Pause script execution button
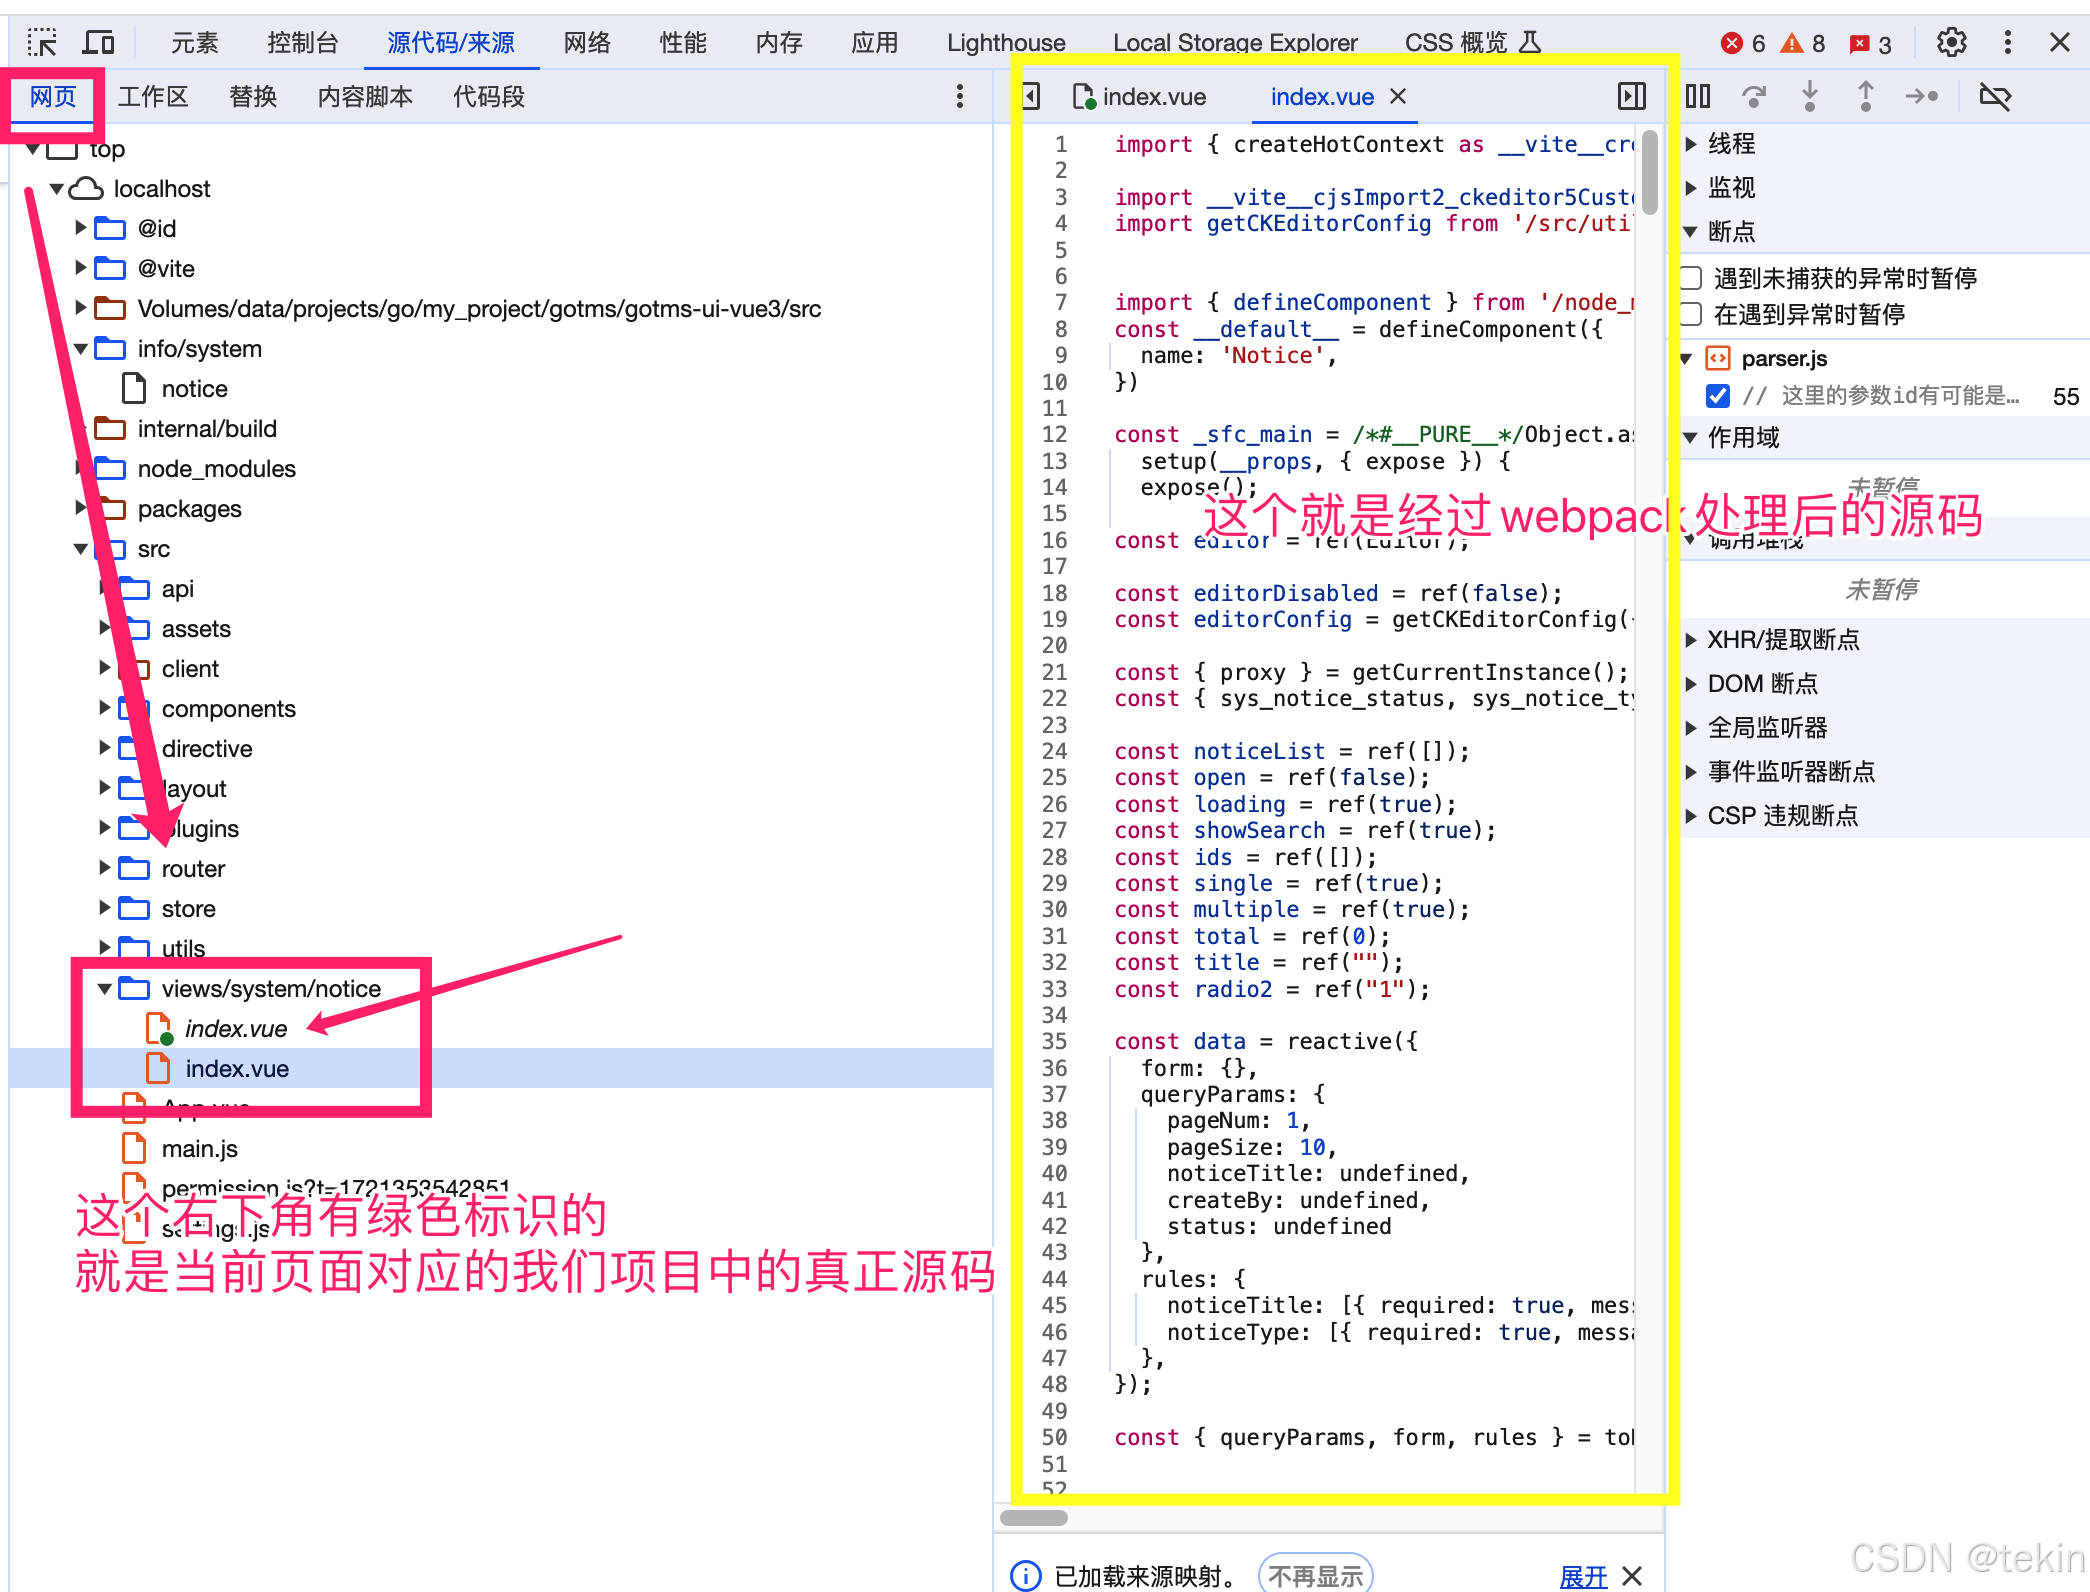The width and height of the screenshot is (2090, 1592). point(1698,96)
